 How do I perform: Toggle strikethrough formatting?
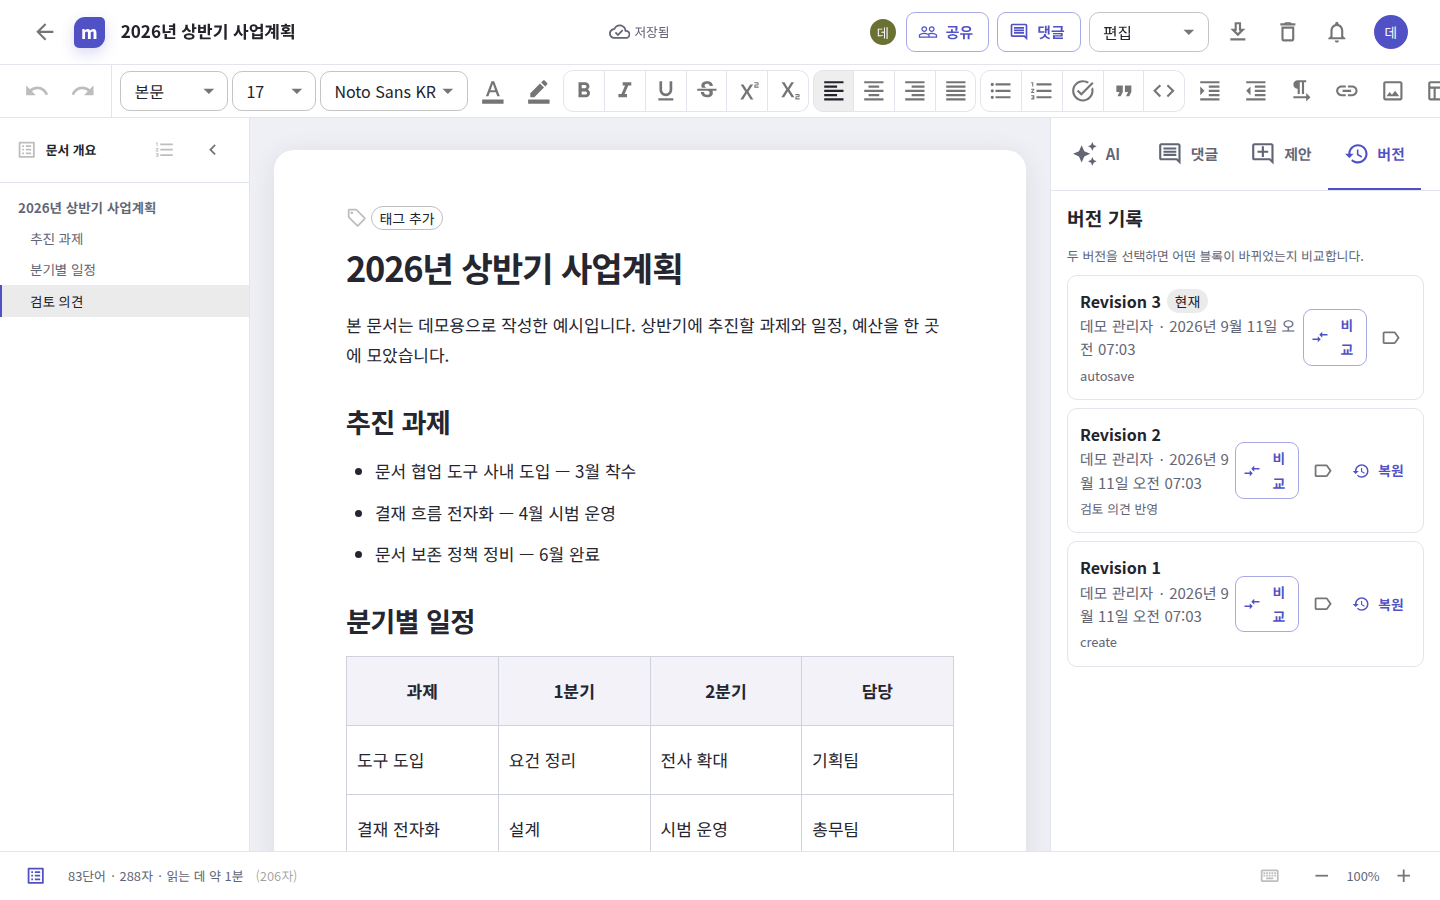click(707, 91)
